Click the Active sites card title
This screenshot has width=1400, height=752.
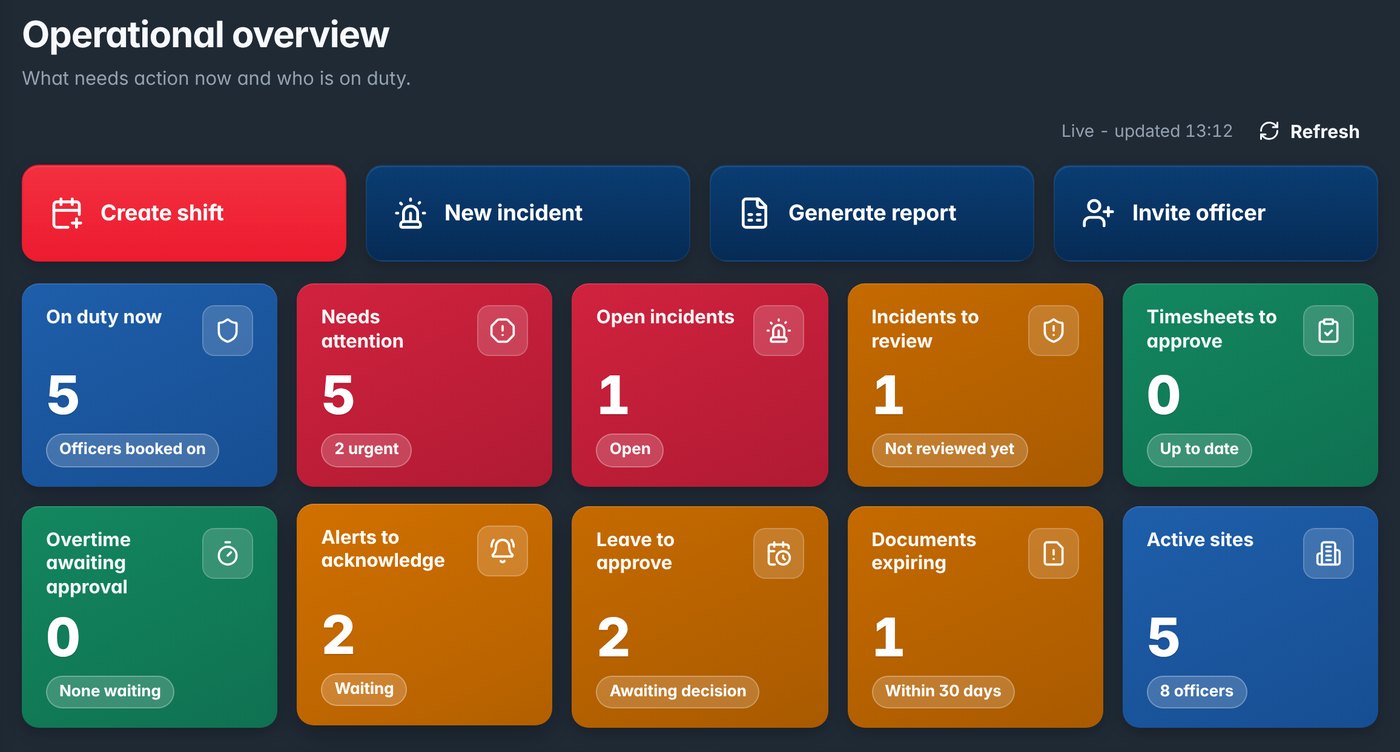coord(1200,539)
